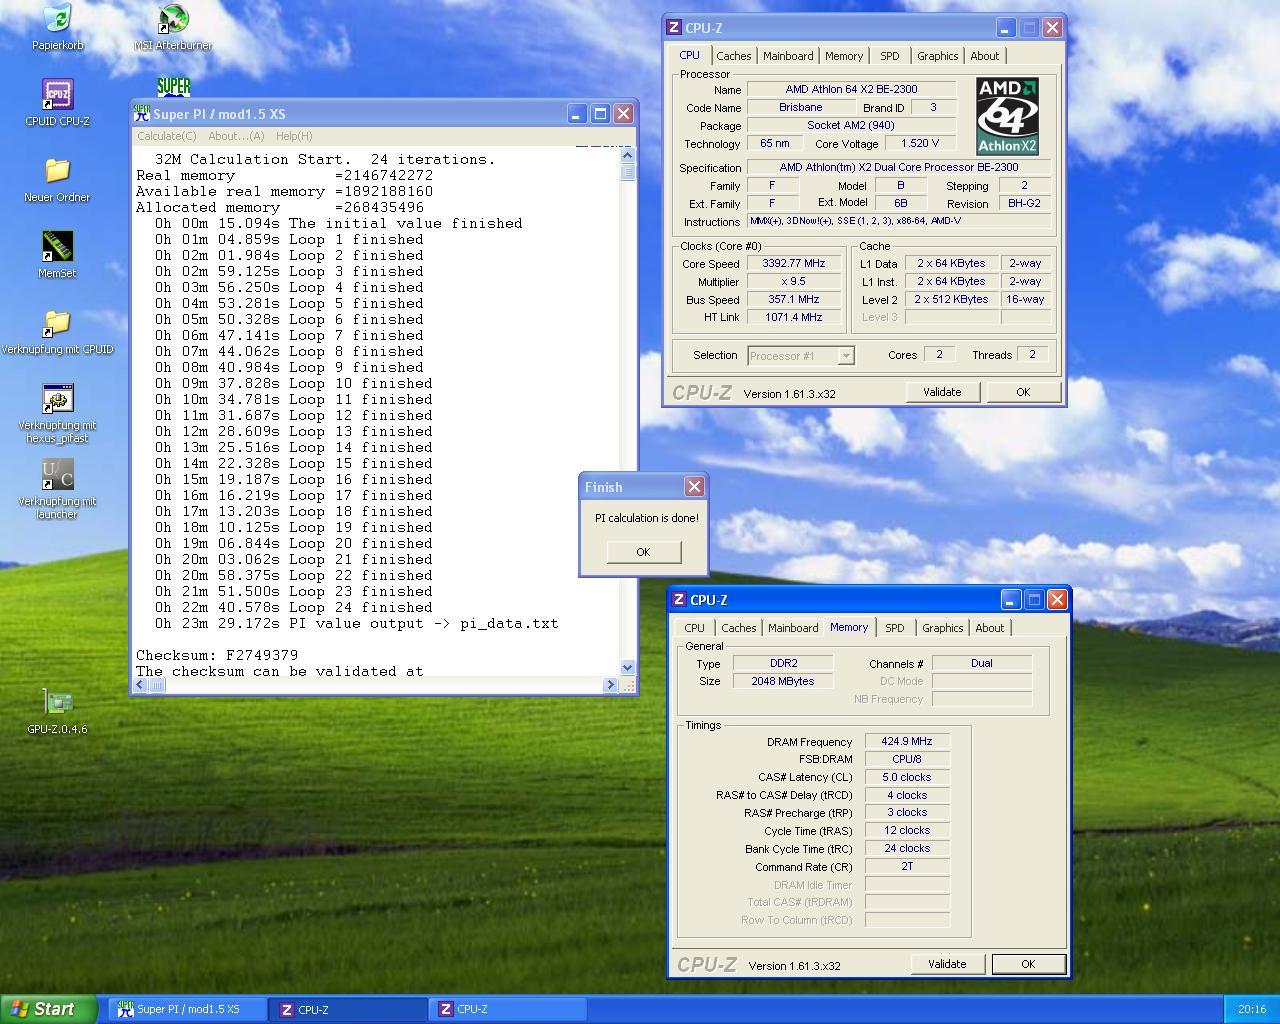Open Verknüpfung mit CPUID folder shortcut
Screen dimensions: 1280x1024
click(x=57, y=323)
